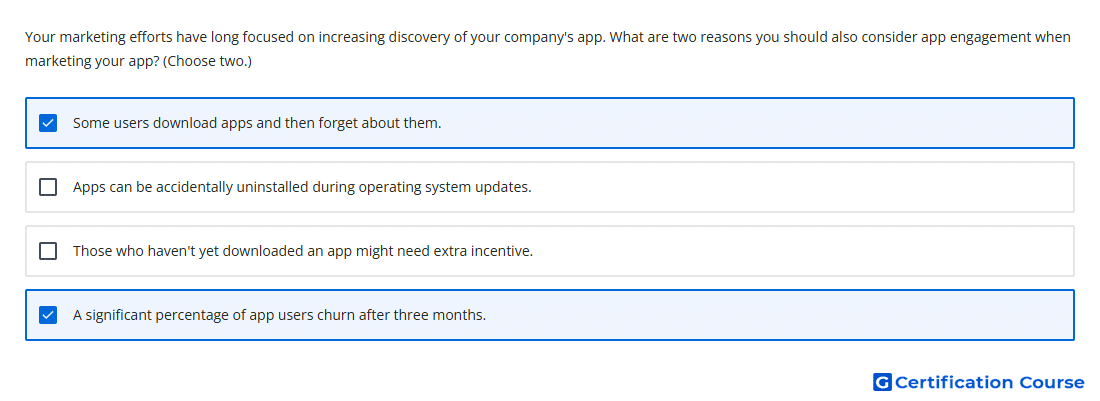The height and width of the screenshot is (401, 1100).
Task: Tick the 'extra incentive' option checkbox
Action: 48,251
